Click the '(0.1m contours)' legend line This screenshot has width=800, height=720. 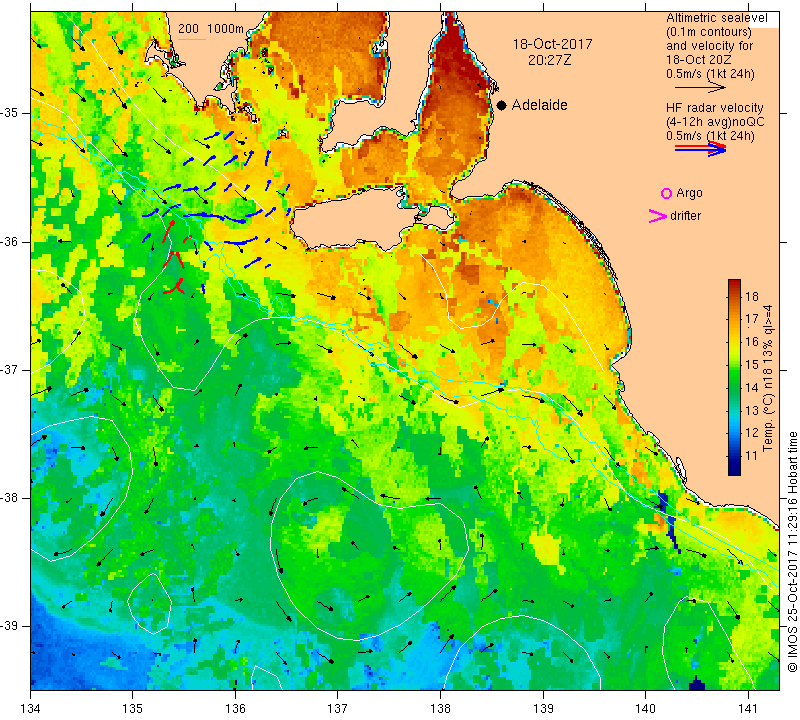pos(708,32)
